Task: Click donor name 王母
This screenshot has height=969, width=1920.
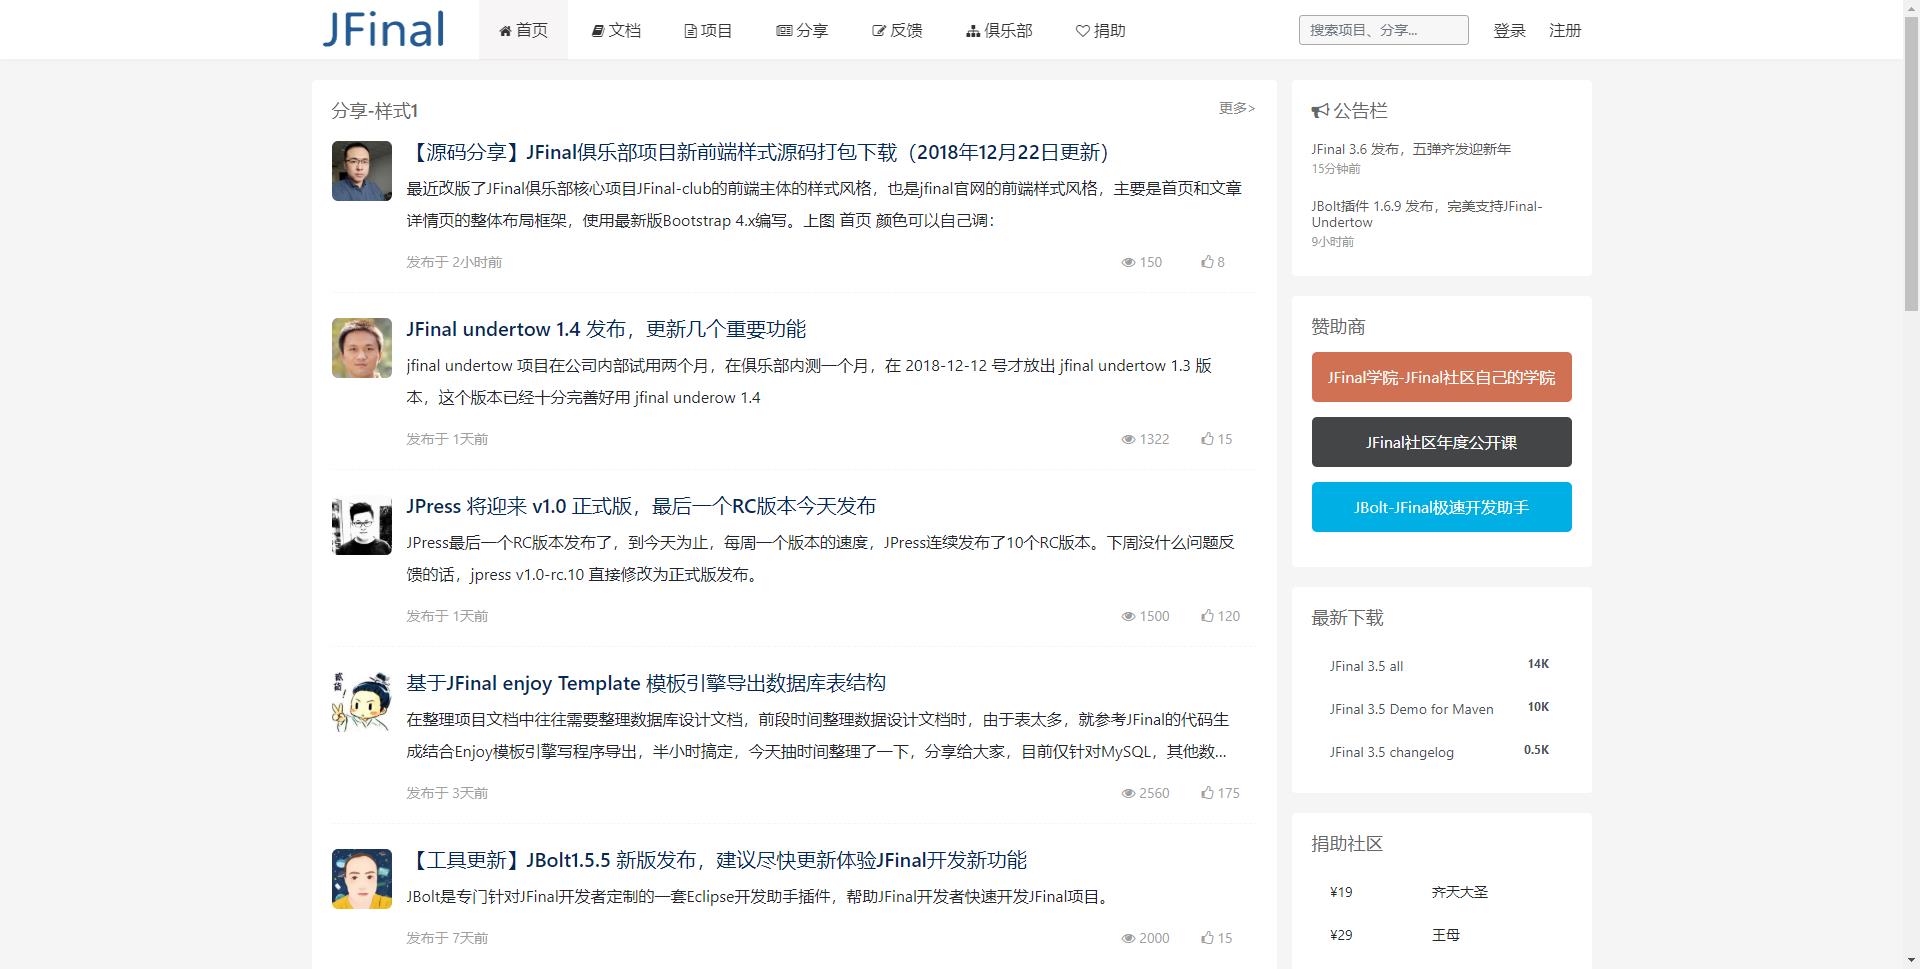Action: coord(1445,935)
